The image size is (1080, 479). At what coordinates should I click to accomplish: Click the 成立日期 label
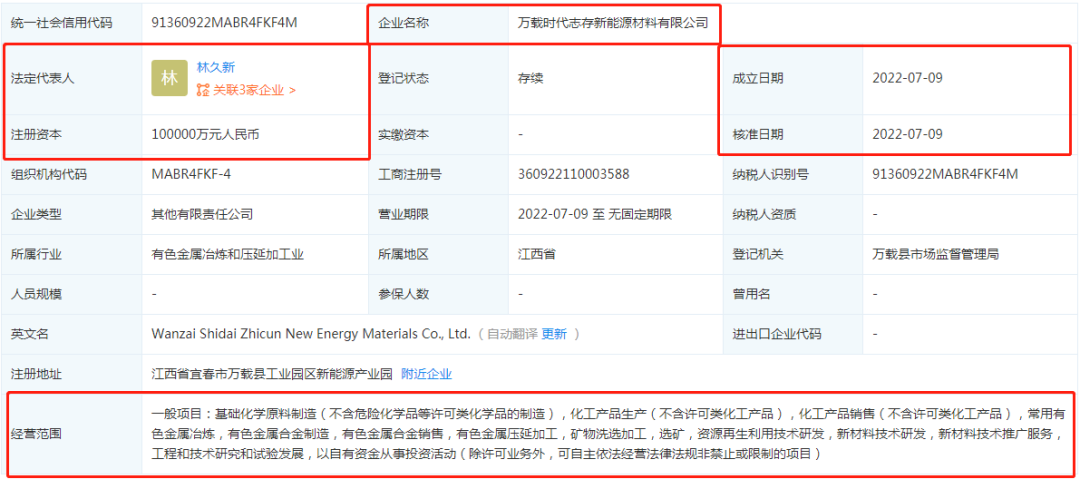coord(758,79)
